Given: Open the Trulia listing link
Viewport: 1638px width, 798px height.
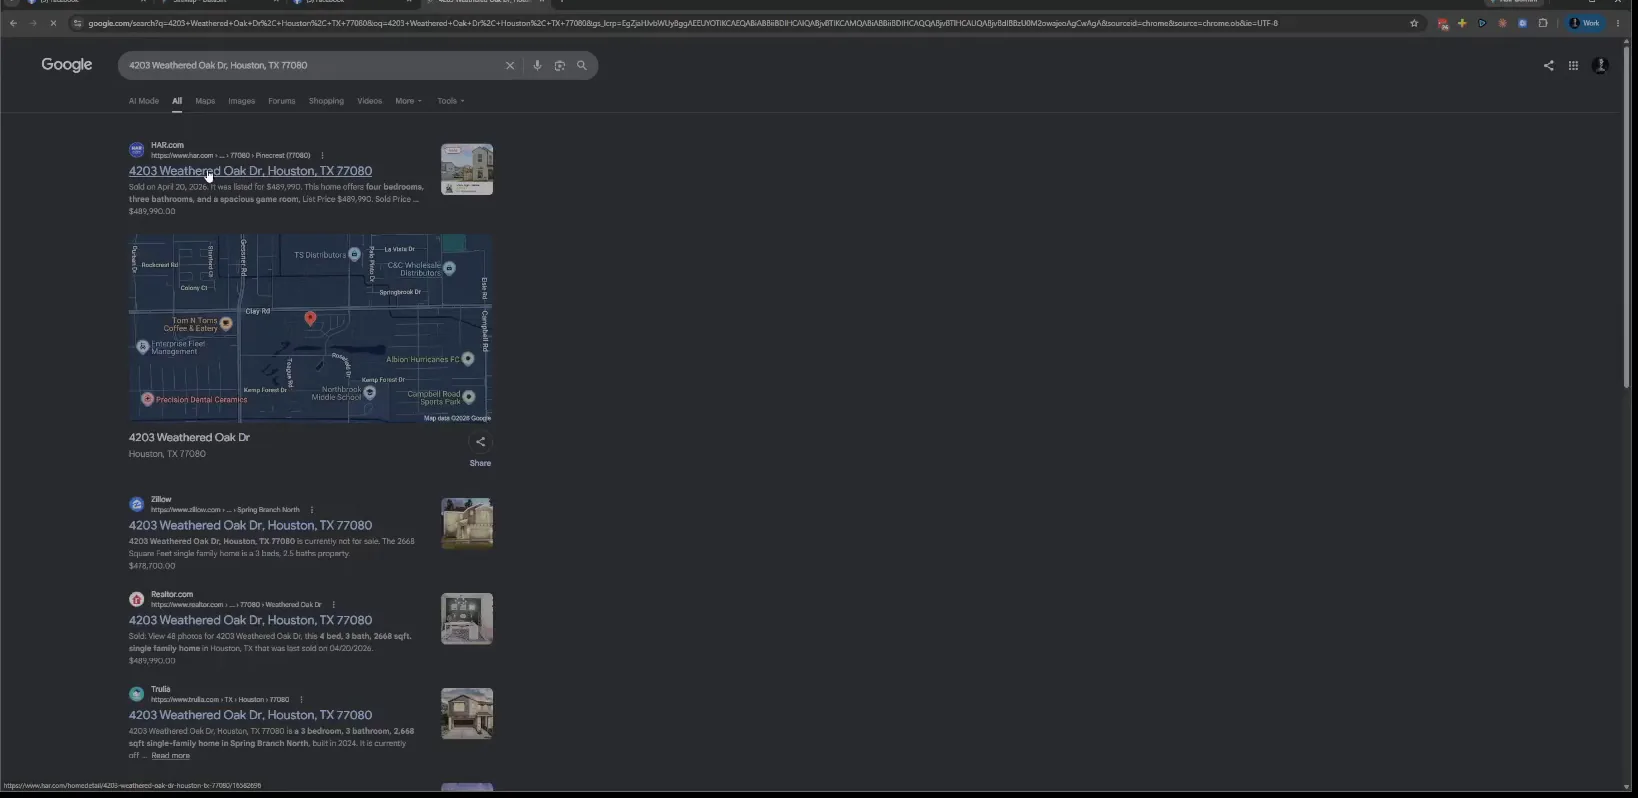Looking at the screenshot, I should click(250, 715).
